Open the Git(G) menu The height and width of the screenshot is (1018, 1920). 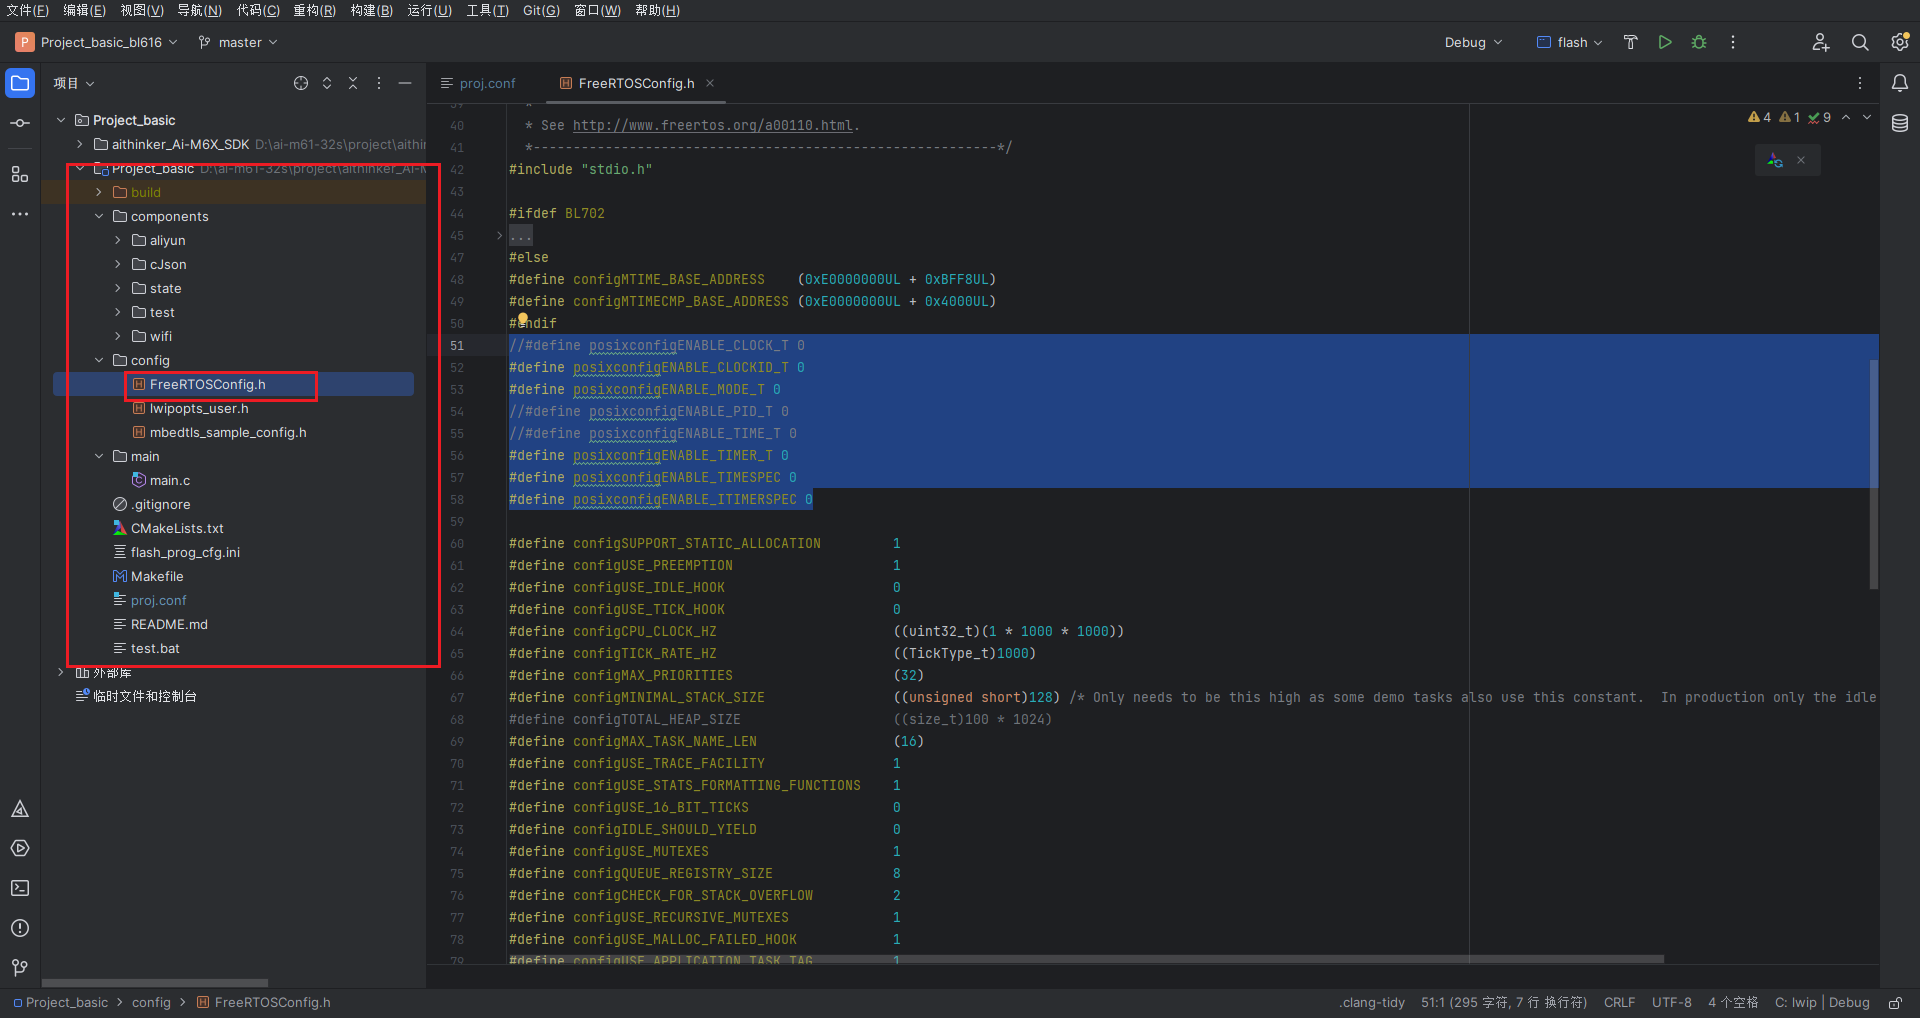click(541, 10)
